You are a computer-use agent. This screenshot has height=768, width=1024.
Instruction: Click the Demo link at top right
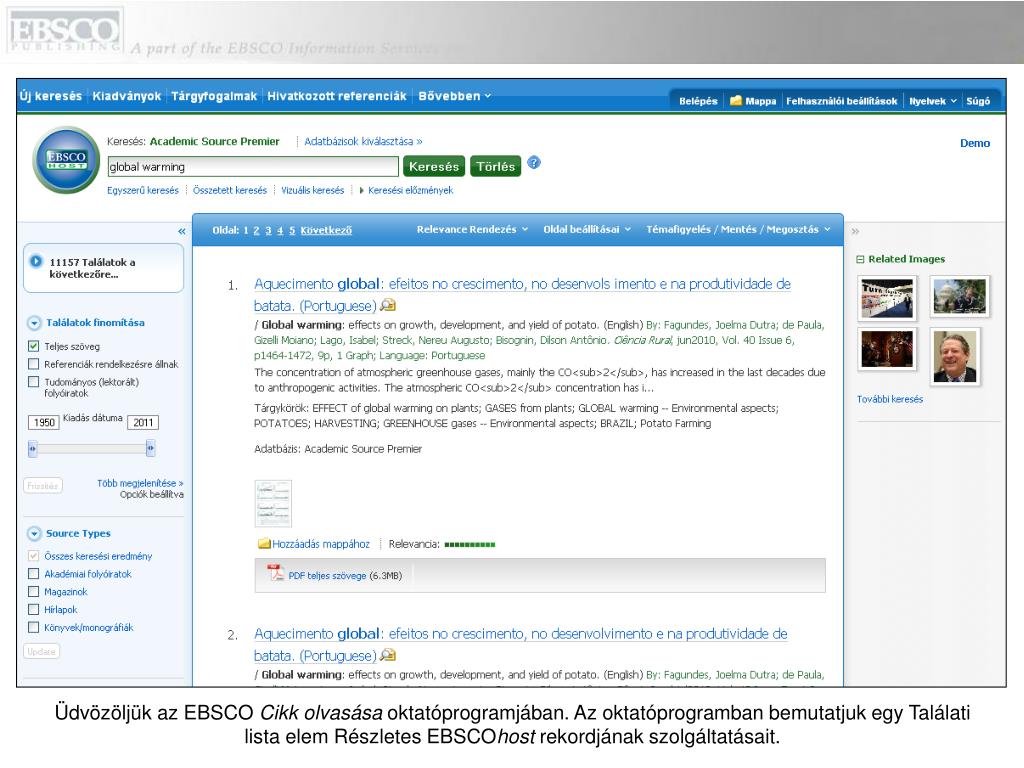pos(974,143)
